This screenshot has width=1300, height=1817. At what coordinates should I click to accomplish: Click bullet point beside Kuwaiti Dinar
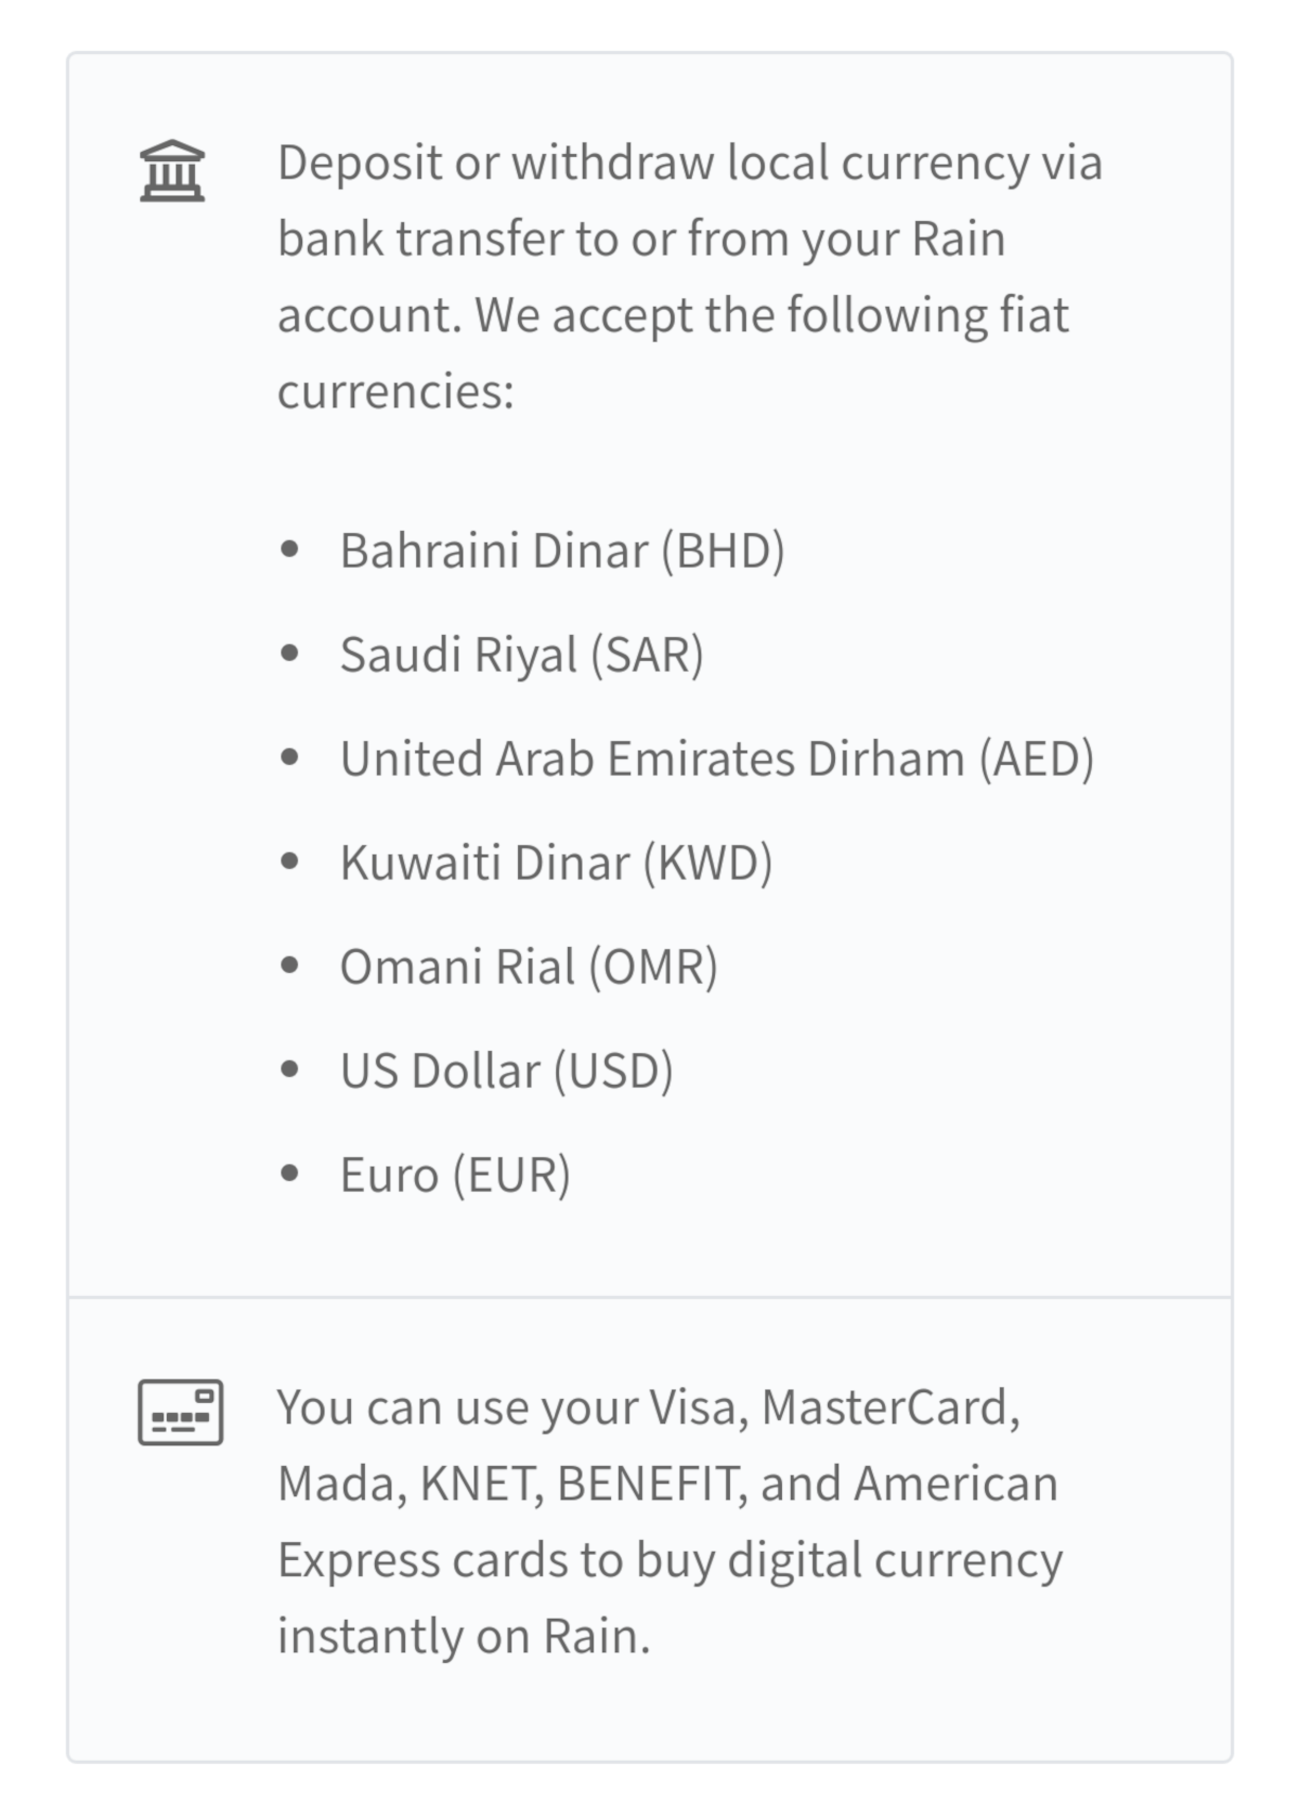(290, 861)
